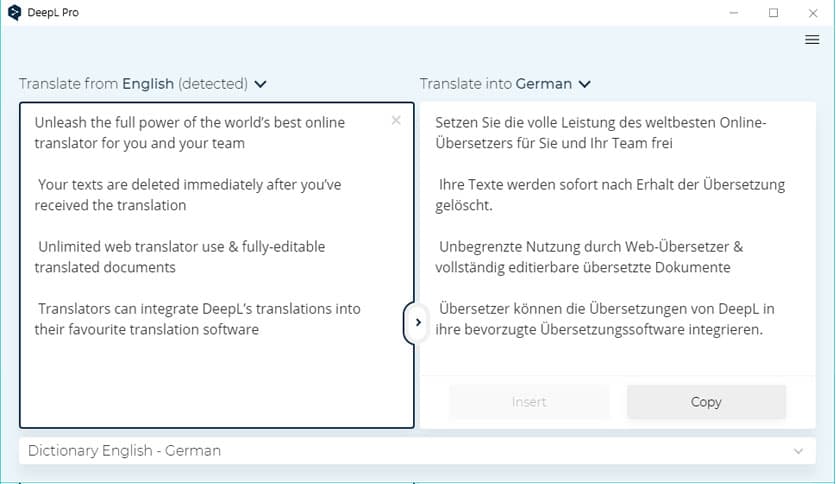Open the Translate into German language dropdown
This screenshot has height=484, width=836.
pos(505,84)
